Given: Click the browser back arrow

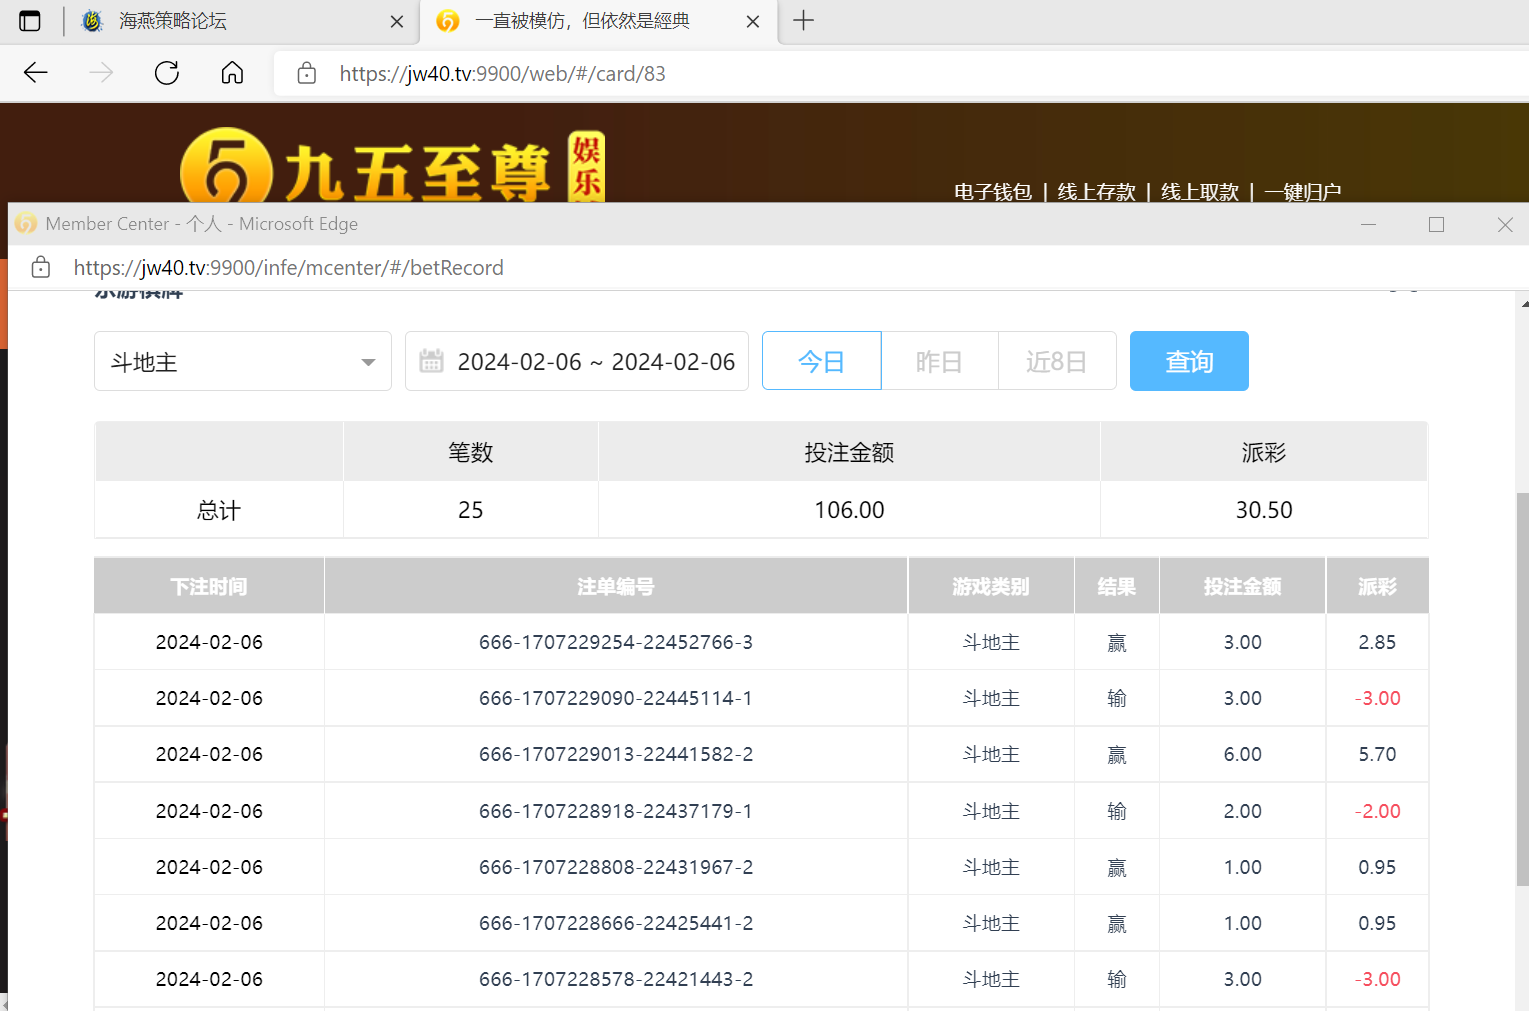Looking at the screenshot, I should pyautogui.click(x=36, y=73).
